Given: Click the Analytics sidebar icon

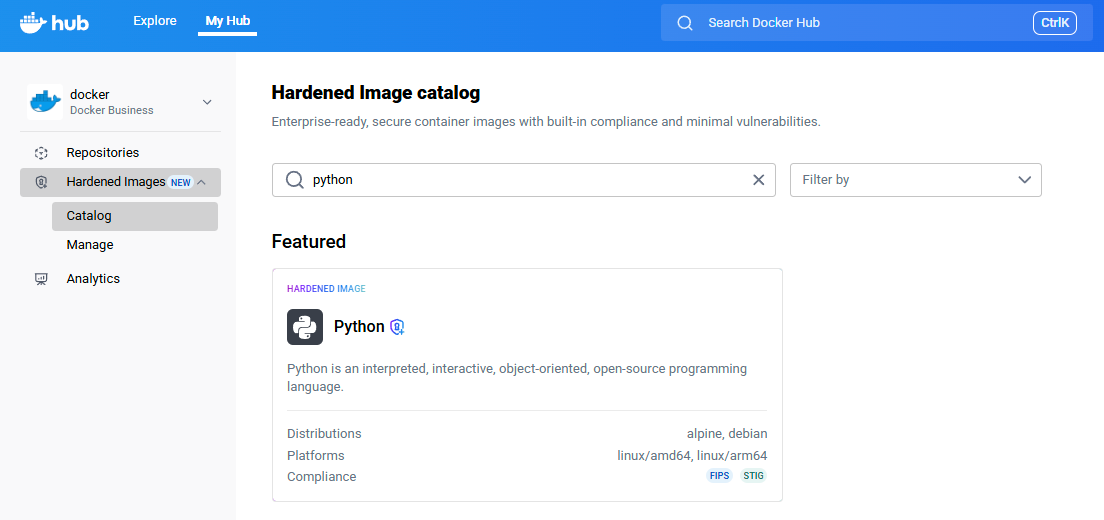Looking at the screenshot, I should point(41,279).
